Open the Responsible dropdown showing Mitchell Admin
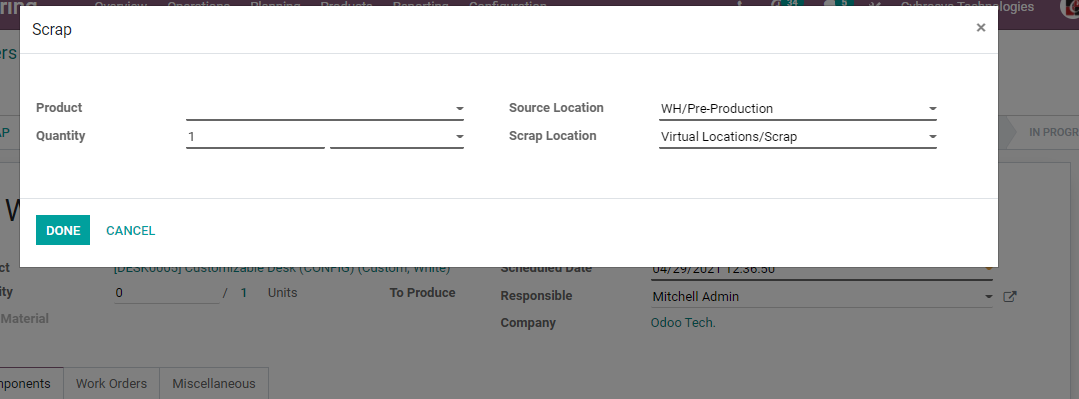 [822, 297]
